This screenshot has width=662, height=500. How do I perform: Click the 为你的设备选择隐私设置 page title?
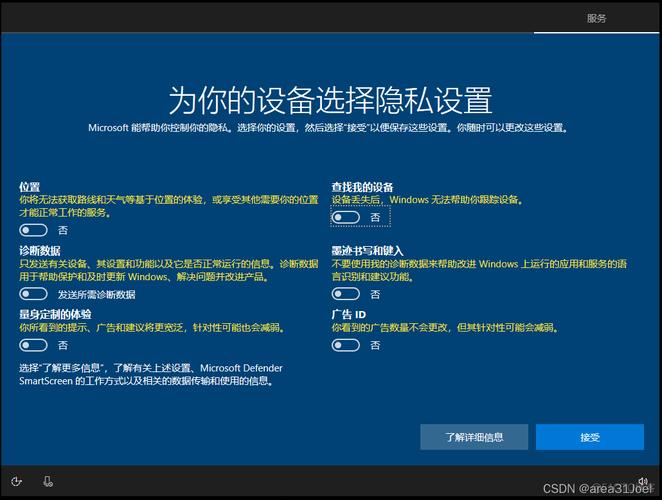[x=331, y=101]
